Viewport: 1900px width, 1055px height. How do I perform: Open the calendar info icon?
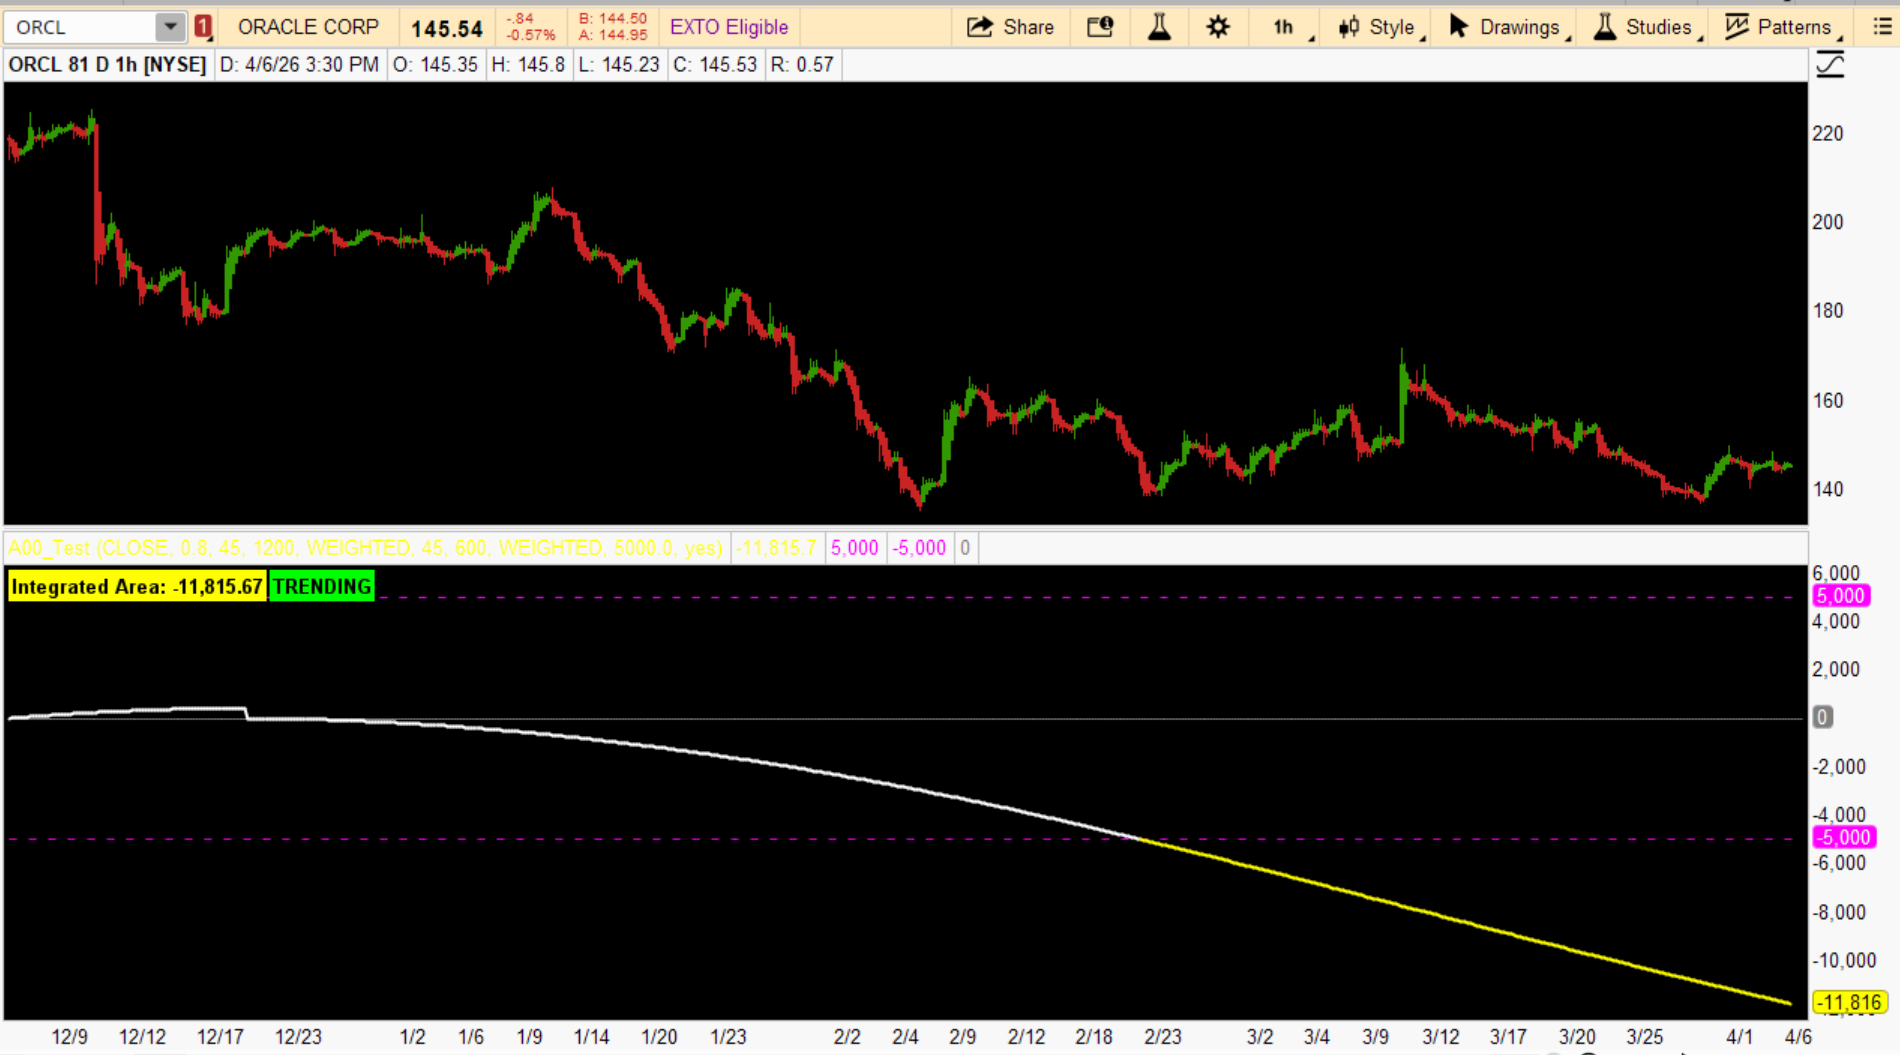[x=1100, y=27]
